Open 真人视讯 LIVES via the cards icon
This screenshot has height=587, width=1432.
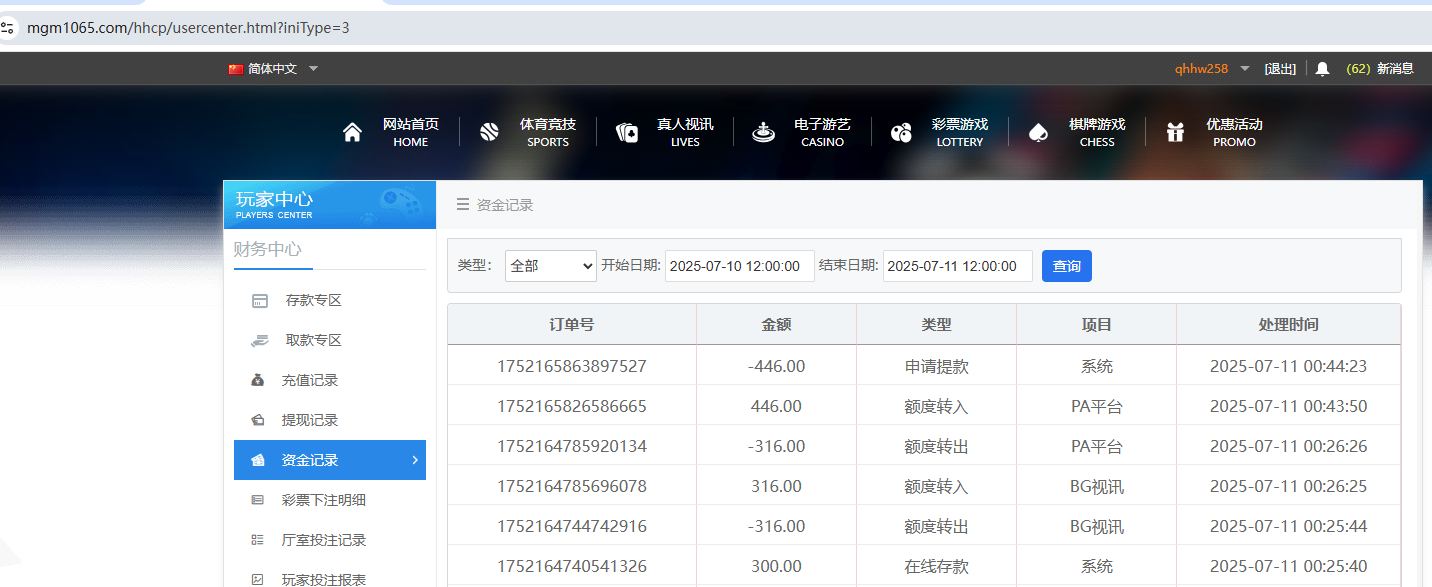tap(626, 131)
